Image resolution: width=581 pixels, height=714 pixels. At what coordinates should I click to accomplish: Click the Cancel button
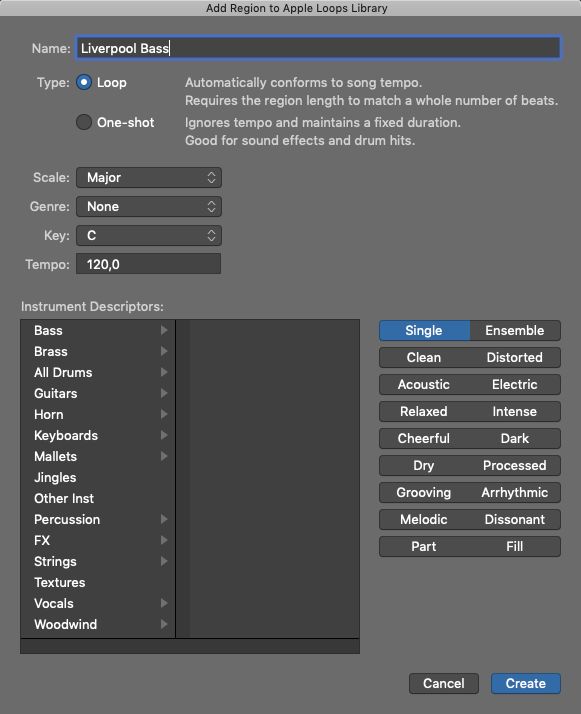click(444, 683)
